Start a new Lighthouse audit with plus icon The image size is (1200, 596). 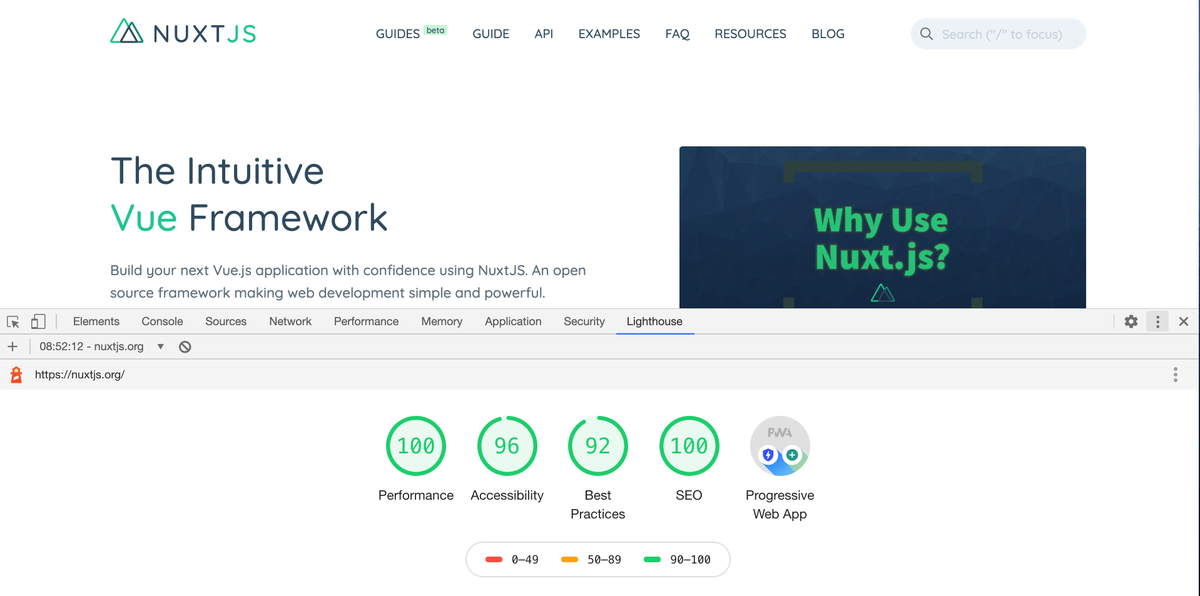[x=13, y=346]
